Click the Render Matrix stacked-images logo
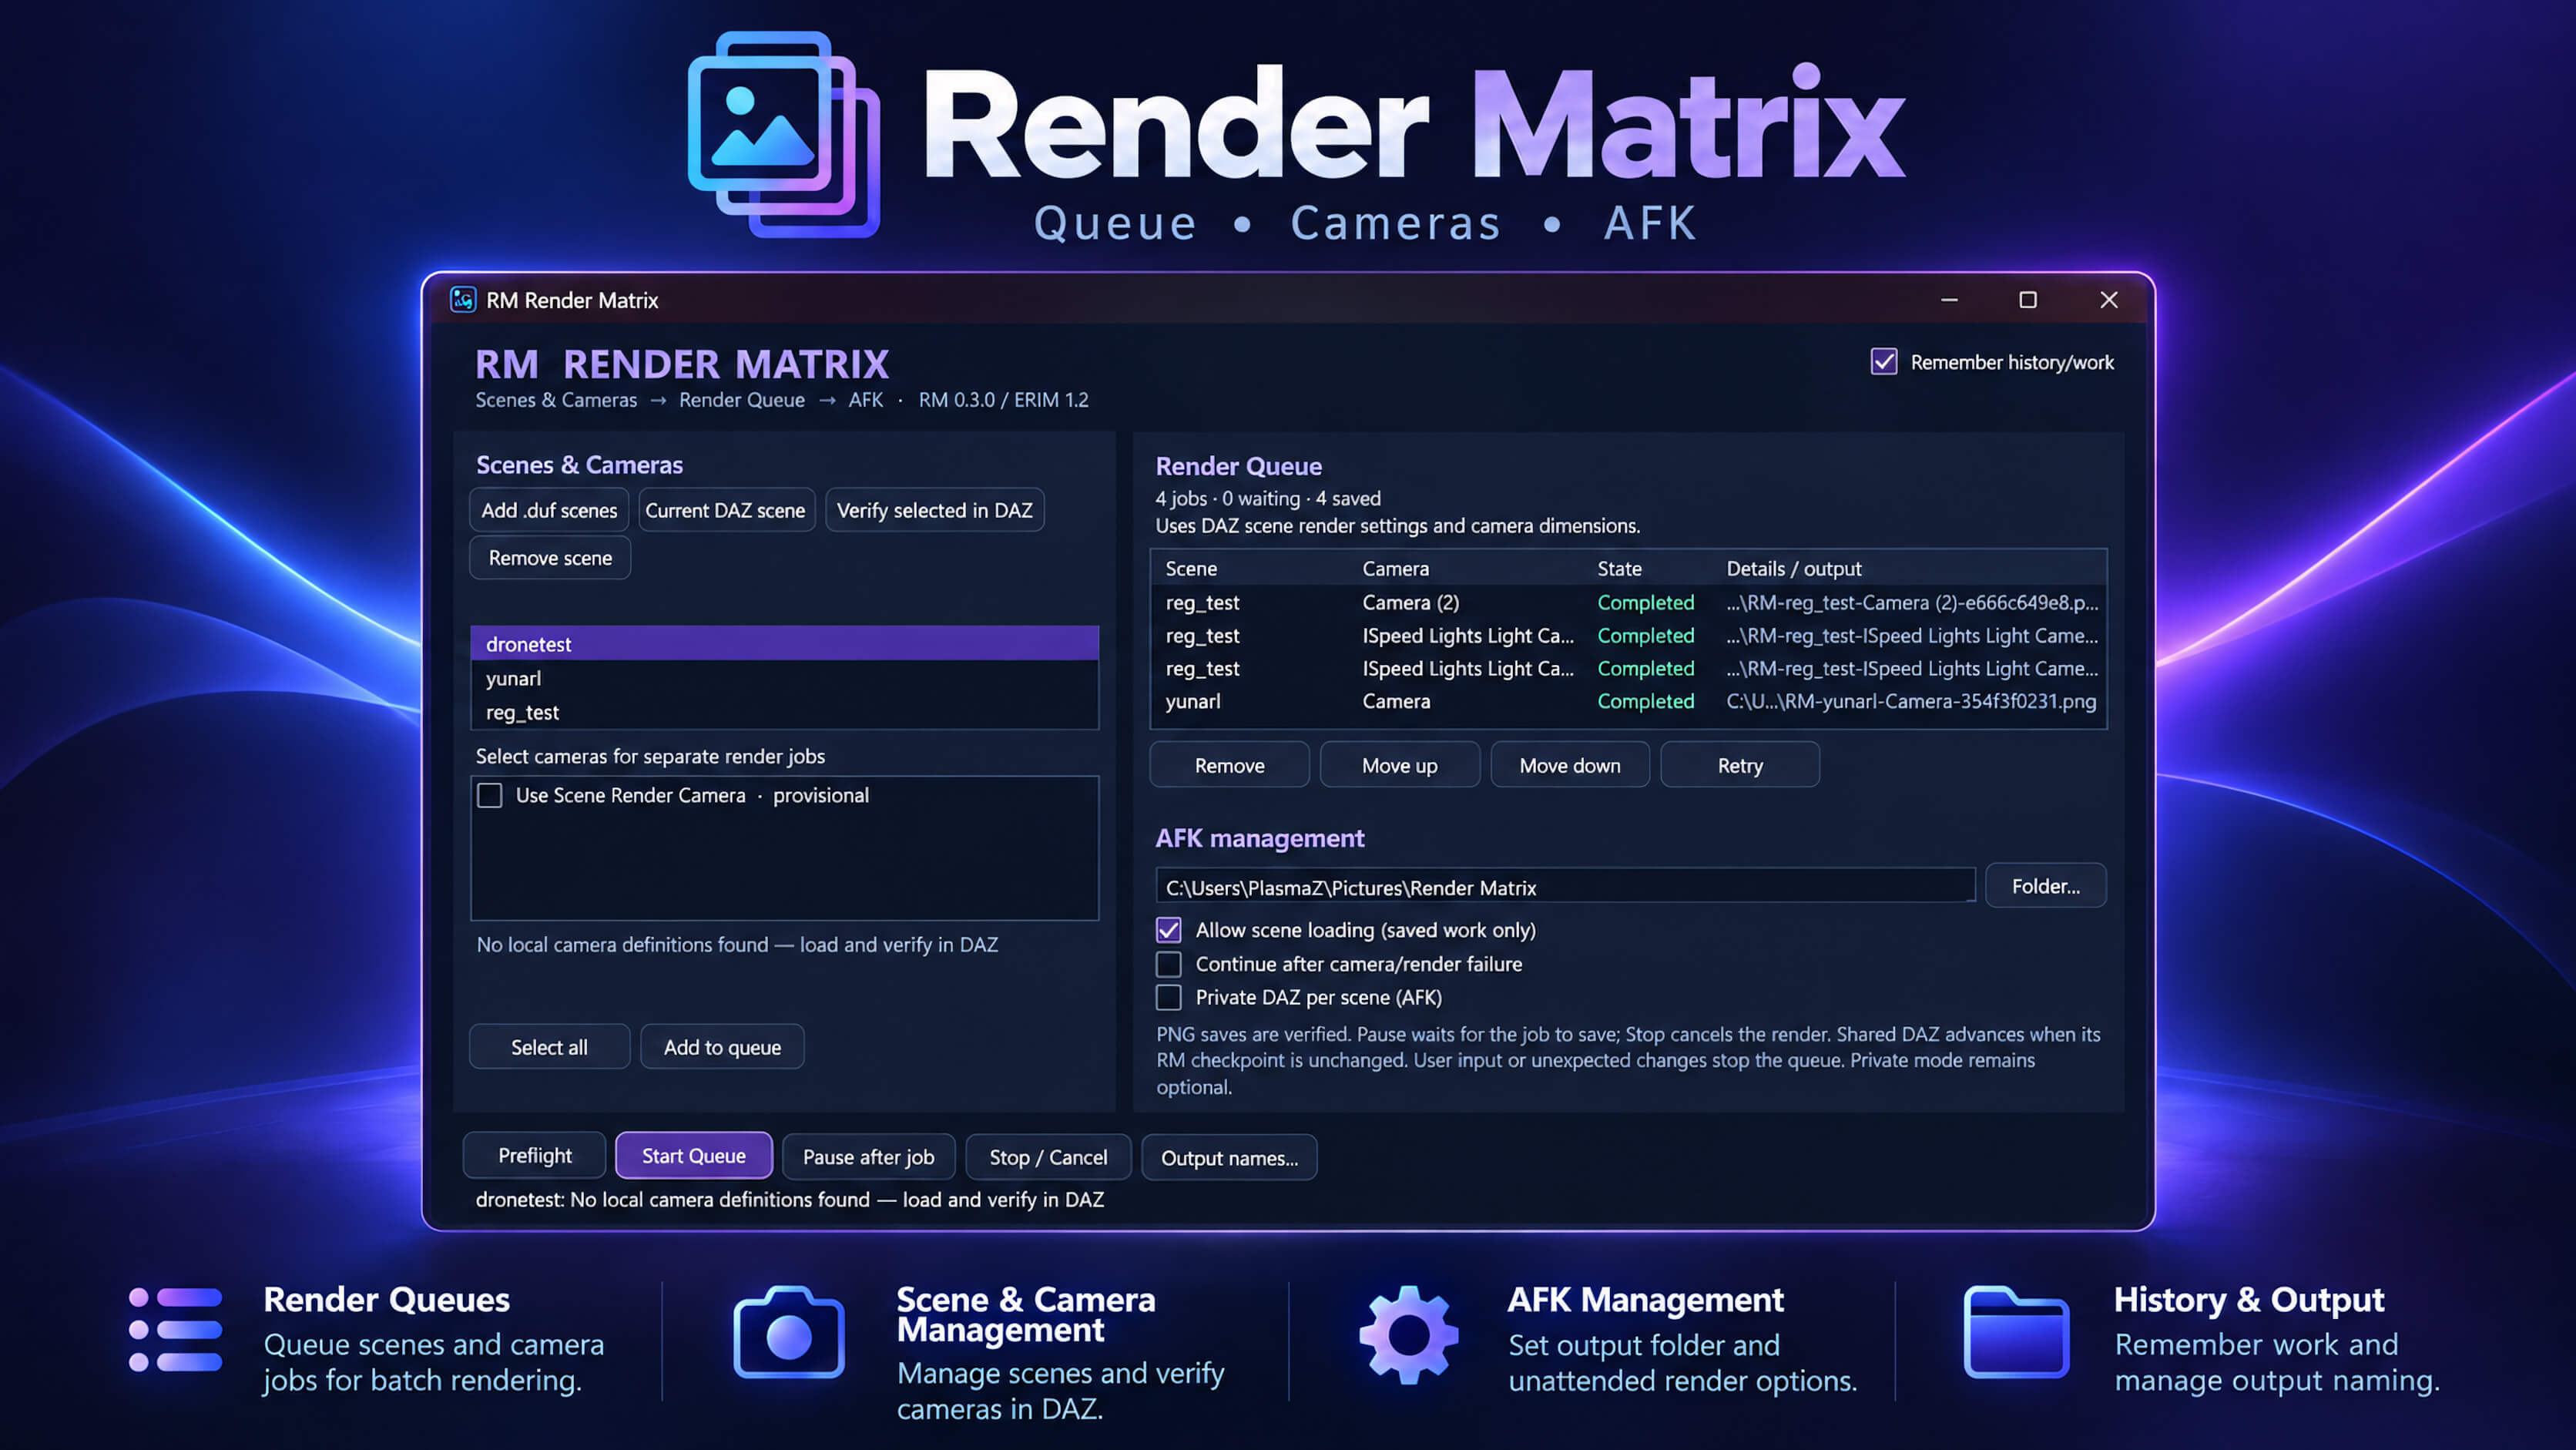The height and width of the screenshot is (1450, 2576). click(784, 134)
